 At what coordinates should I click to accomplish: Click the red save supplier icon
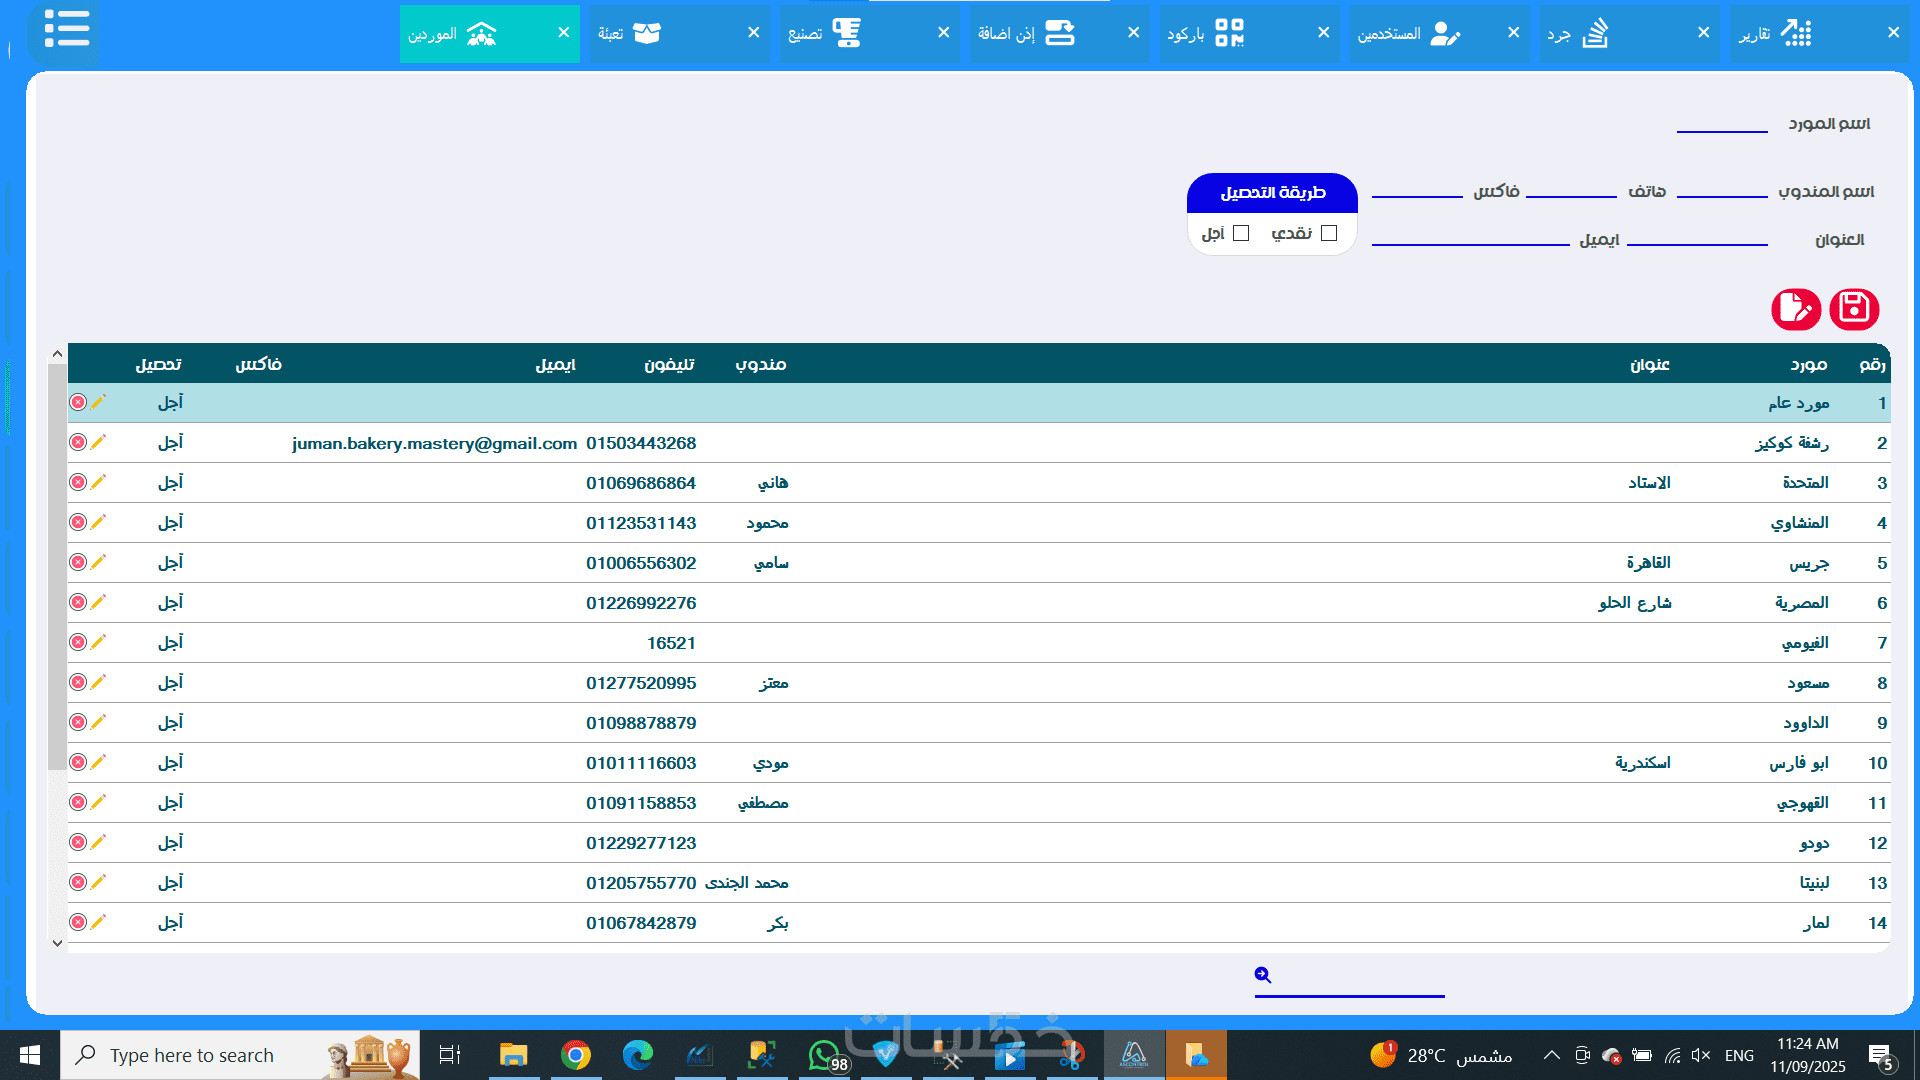[1854, 309]
